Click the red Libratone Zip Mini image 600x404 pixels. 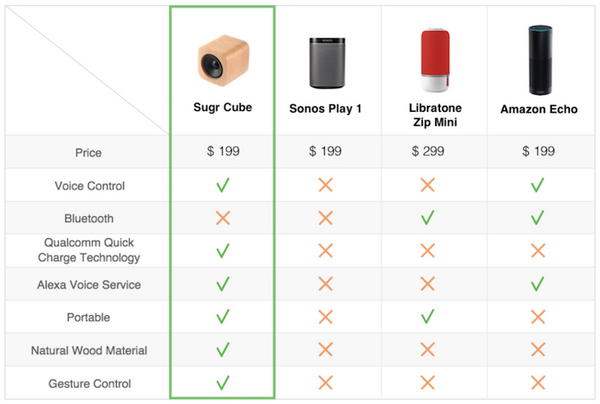click(x=431, y=62)
